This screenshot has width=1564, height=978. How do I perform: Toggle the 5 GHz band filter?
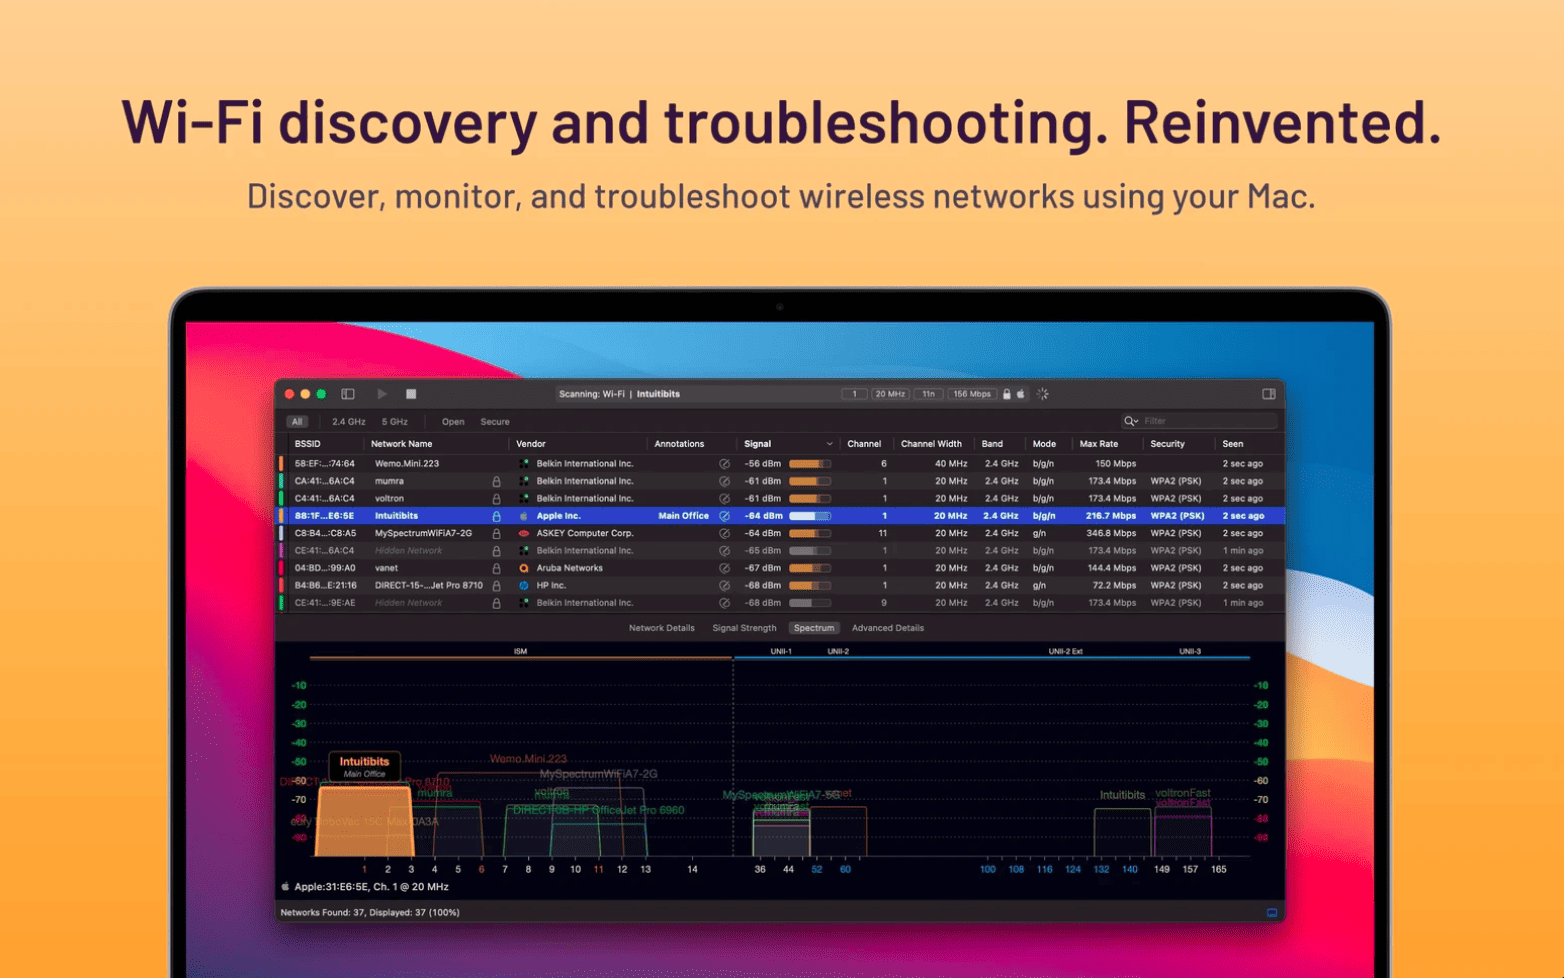tap(395, 422)
